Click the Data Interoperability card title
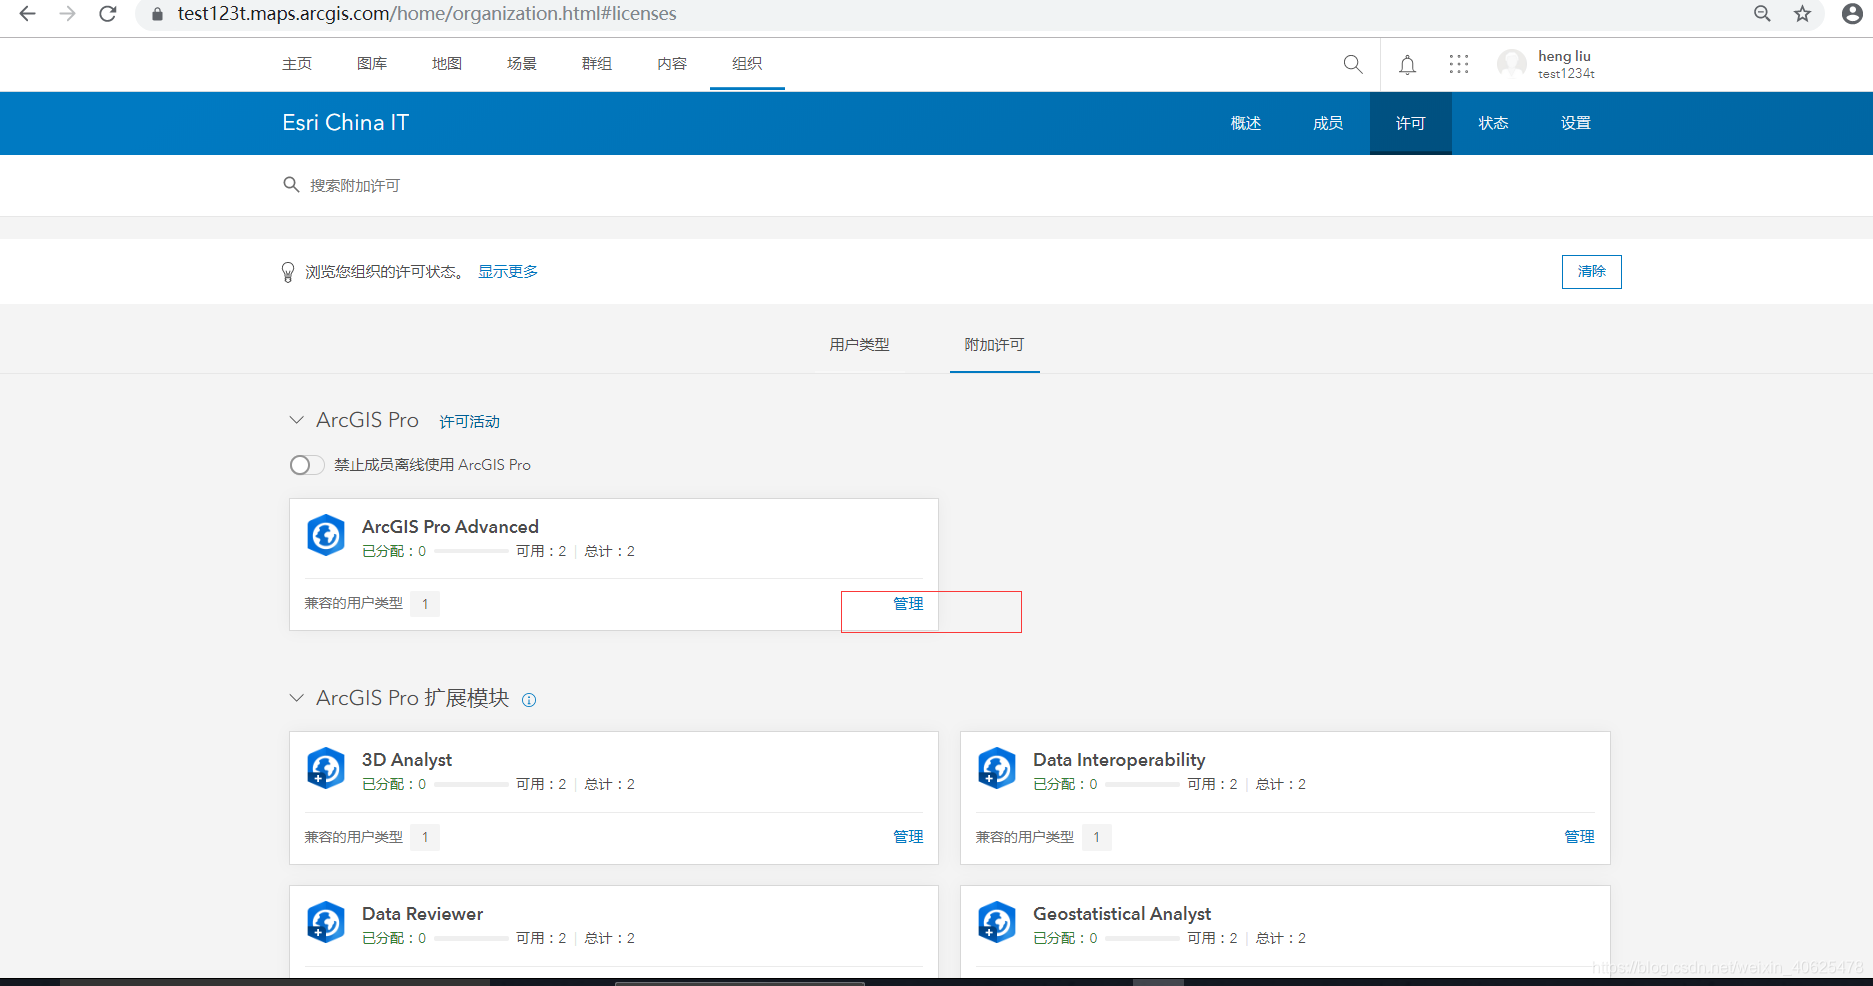This screenshot has width=1873, height=986. (1119, 760)
